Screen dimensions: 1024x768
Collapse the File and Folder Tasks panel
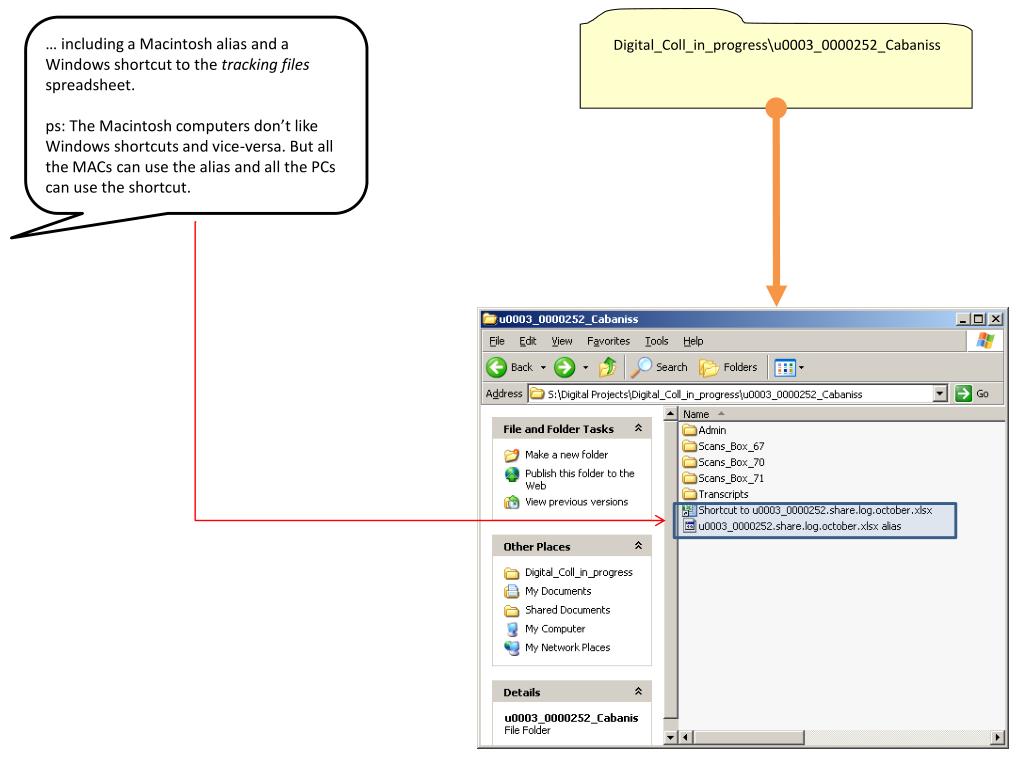tap(638, 428)
